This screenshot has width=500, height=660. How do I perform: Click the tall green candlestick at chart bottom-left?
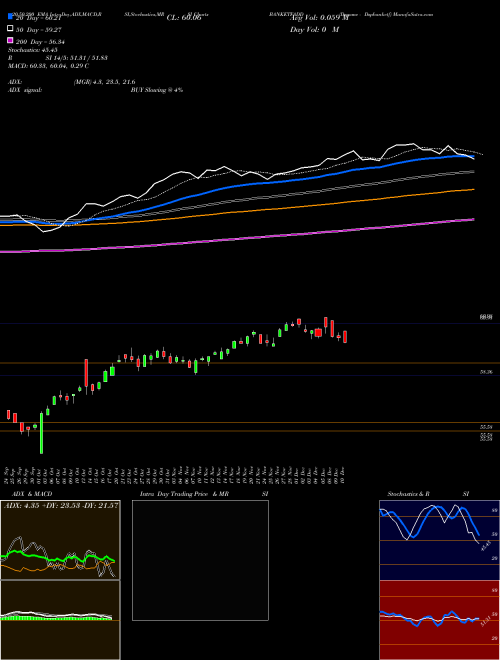[41, 433]
